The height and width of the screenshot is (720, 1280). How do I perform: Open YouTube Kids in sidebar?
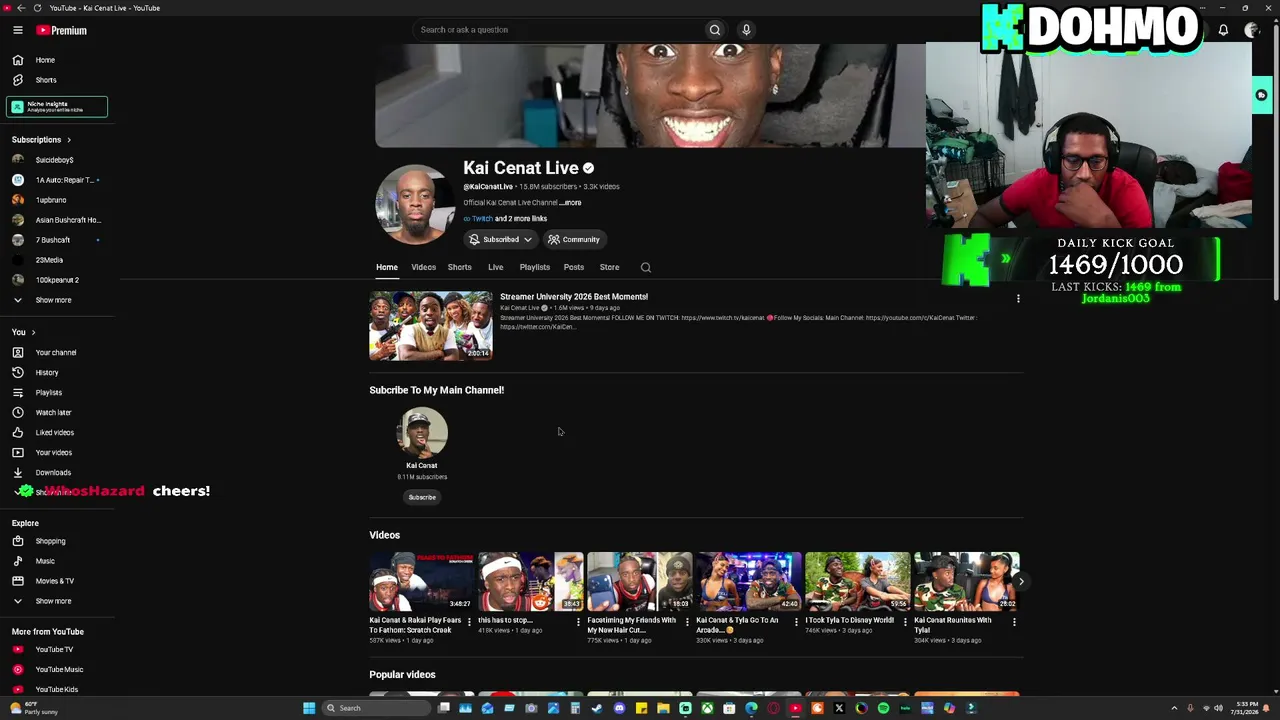point(57,689)
